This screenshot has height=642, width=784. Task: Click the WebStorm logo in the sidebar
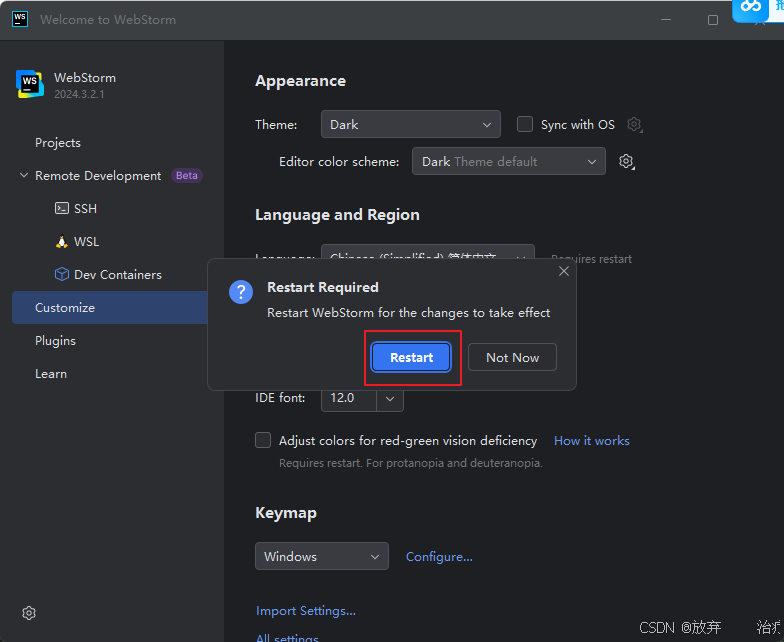pos(30,84)
